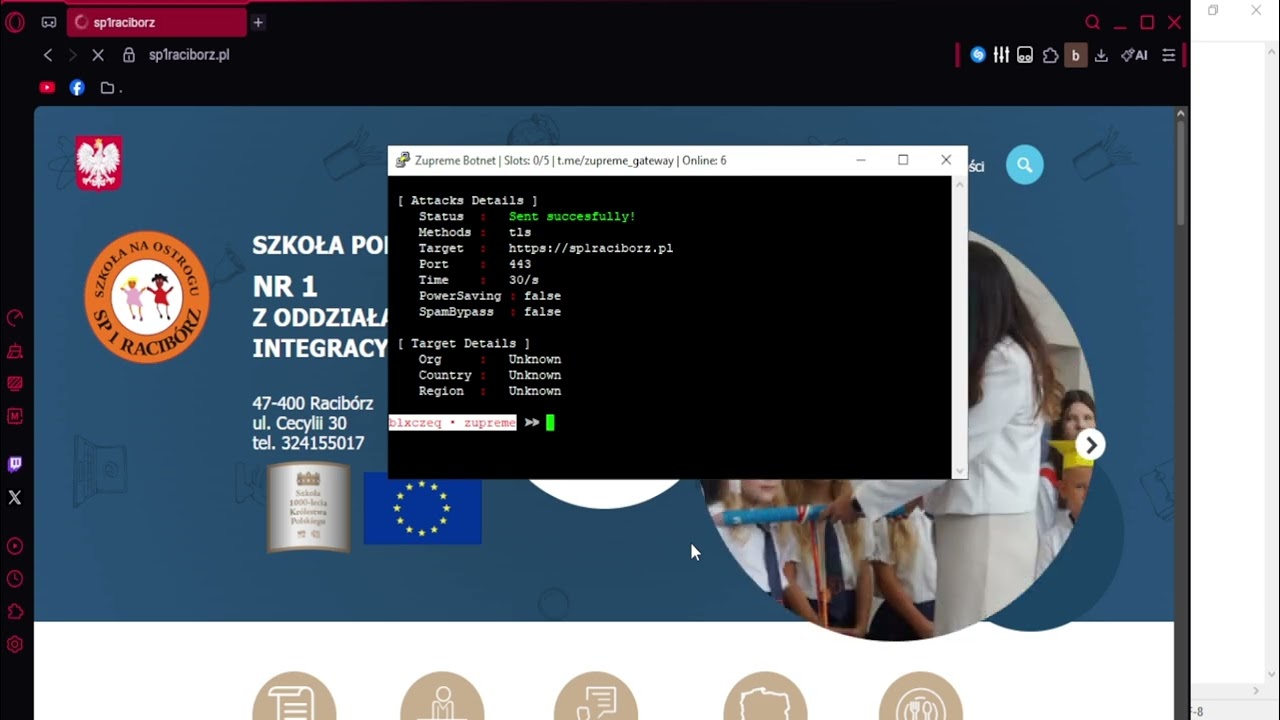Click the Shazam extension icon
Viewport: 1280px width, 720px height.
click(x=978, y=55)
